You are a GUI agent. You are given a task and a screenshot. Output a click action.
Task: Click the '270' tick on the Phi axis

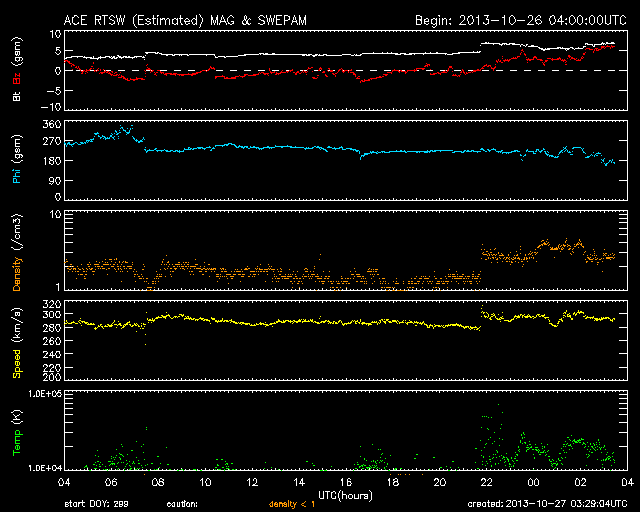point(52,141)
